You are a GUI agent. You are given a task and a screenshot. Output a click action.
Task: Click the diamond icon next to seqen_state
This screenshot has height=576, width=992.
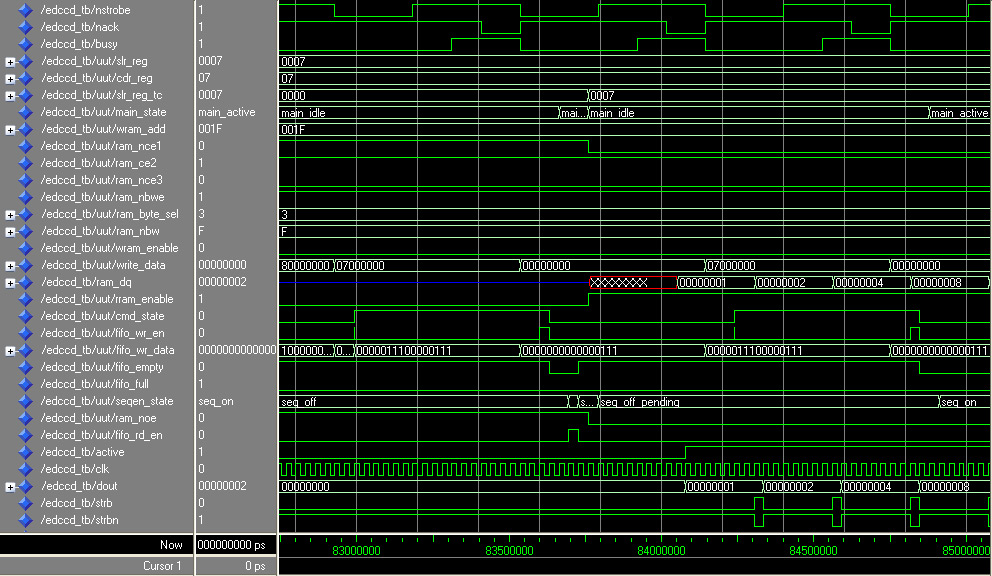click(x=25, y=401)
